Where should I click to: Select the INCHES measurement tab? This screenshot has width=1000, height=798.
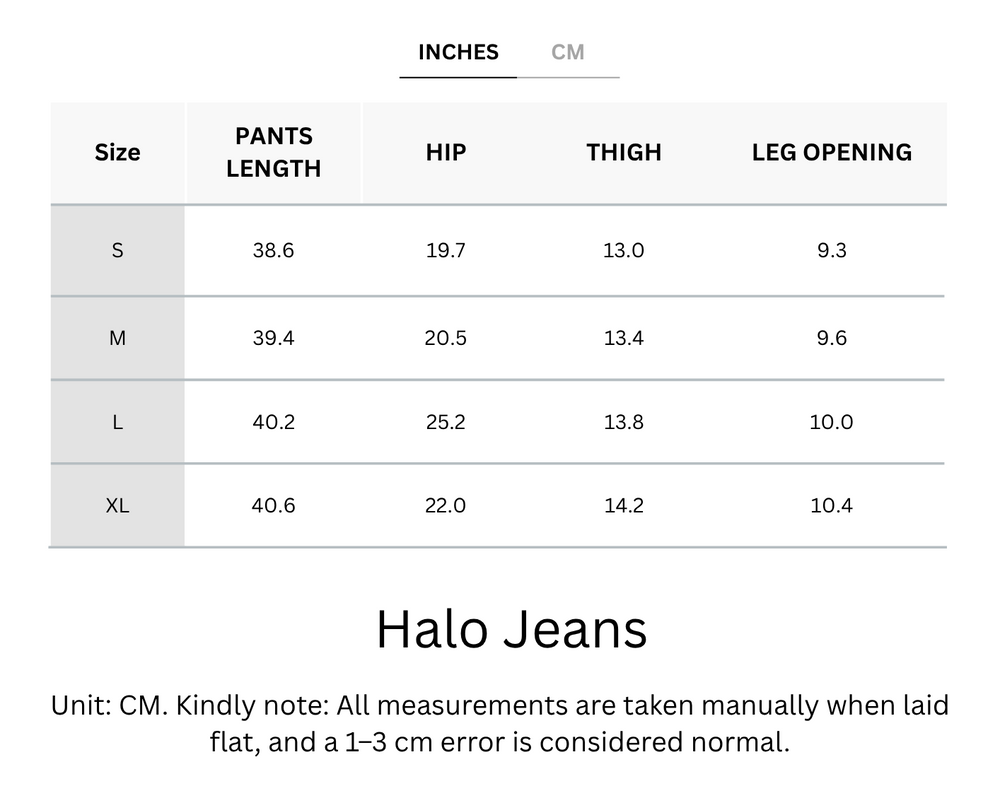[x=457, y=52]
